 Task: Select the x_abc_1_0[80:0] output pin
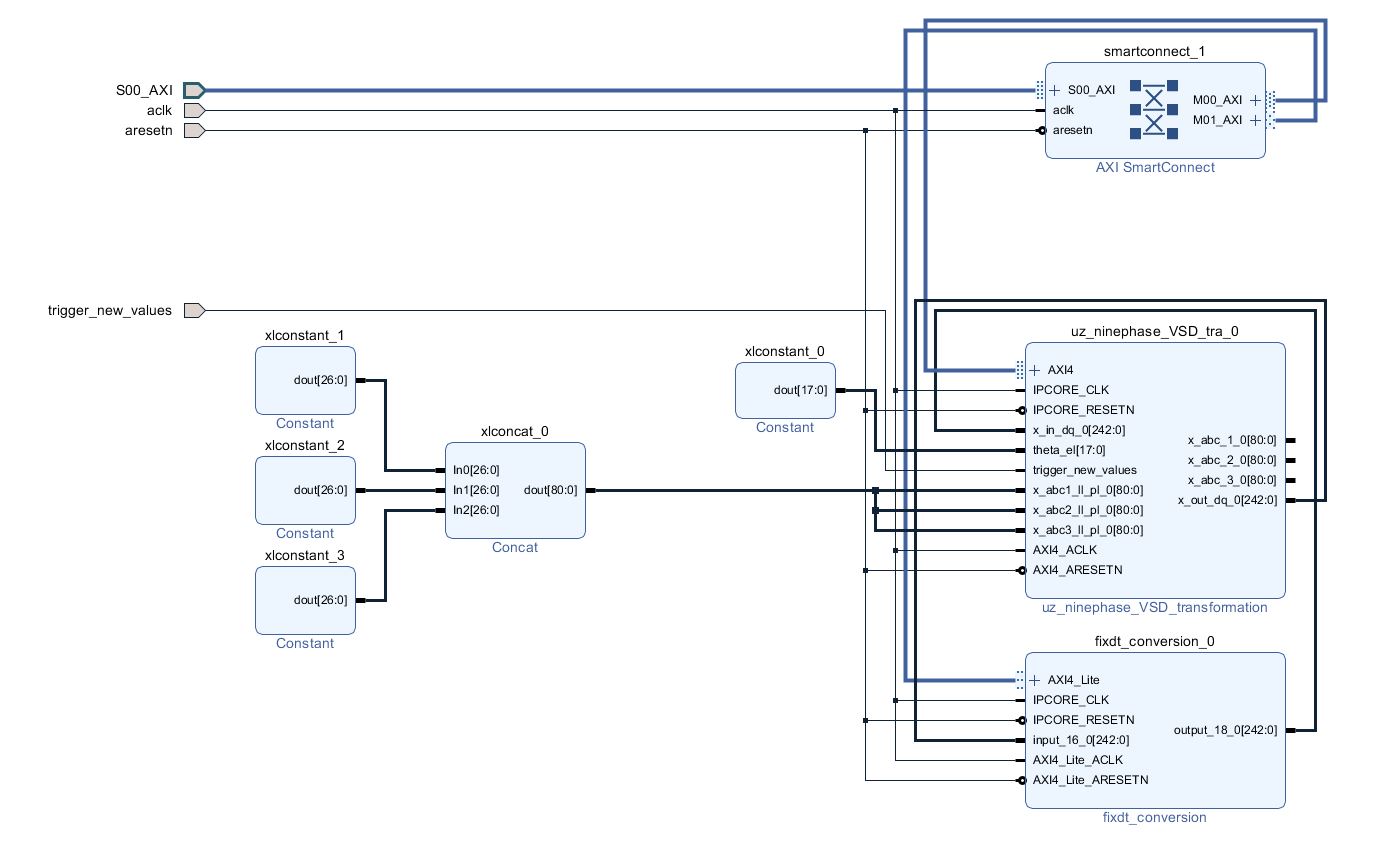pos(1232,440)
